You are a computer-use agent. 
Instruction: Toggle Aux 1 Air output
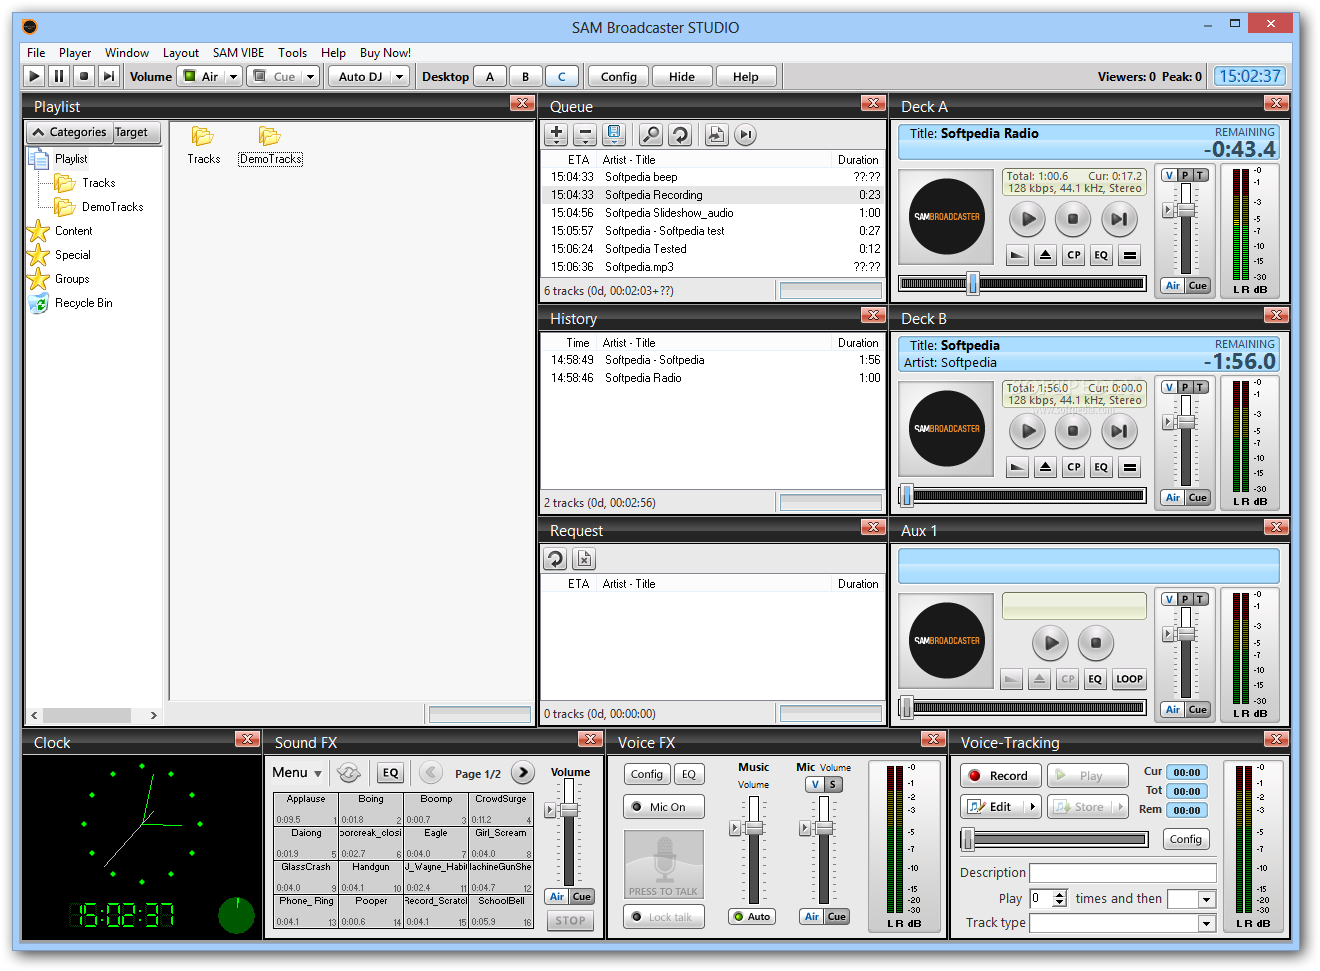tap(1173, 709)
